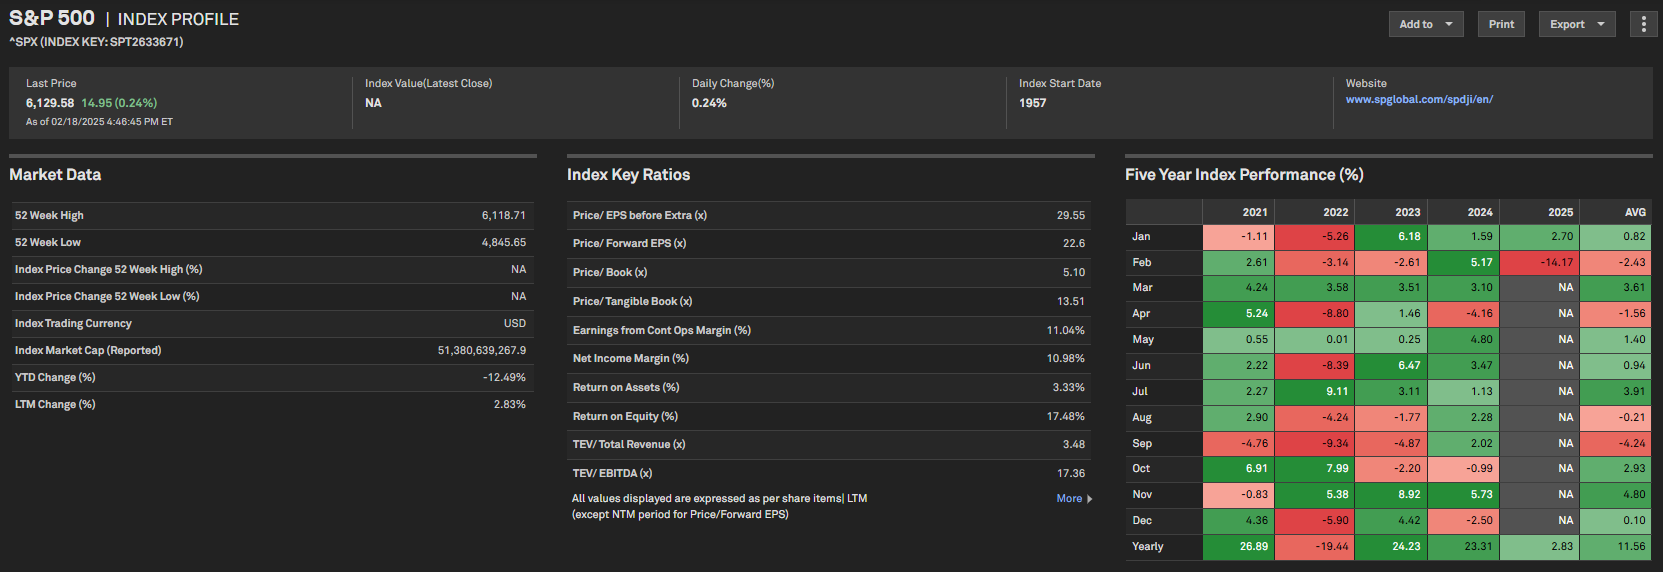Click the AVG column header
Viewport: 1663px width, 572px height.
pyautogui.click(x=1615, y=212)
